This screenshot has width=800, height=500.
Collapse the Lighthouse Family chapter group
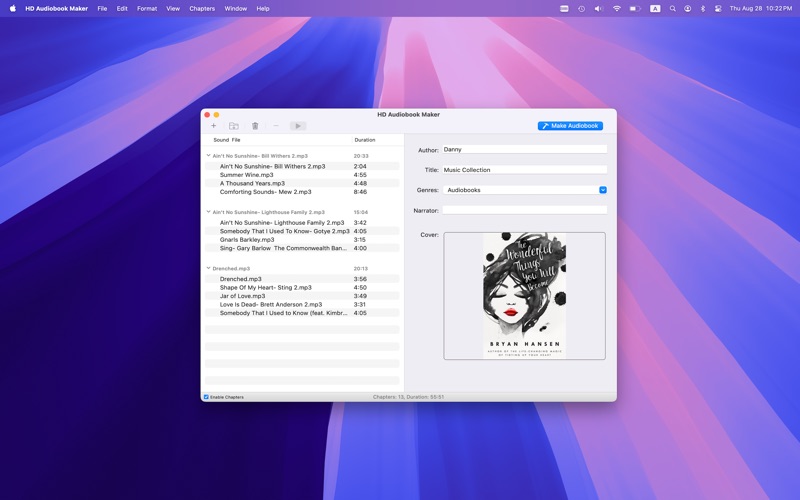[208, 212]
